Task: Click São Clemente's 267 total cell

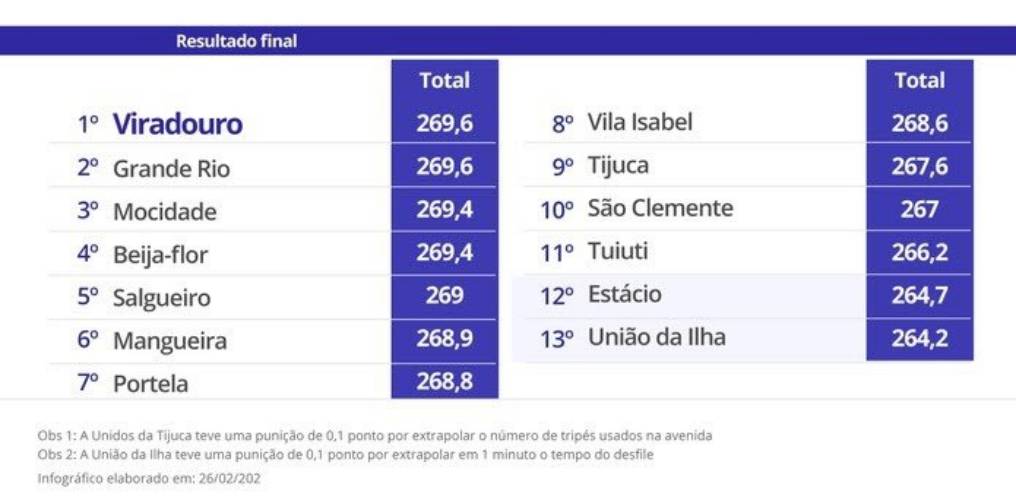Action: (x=919, y=209)
